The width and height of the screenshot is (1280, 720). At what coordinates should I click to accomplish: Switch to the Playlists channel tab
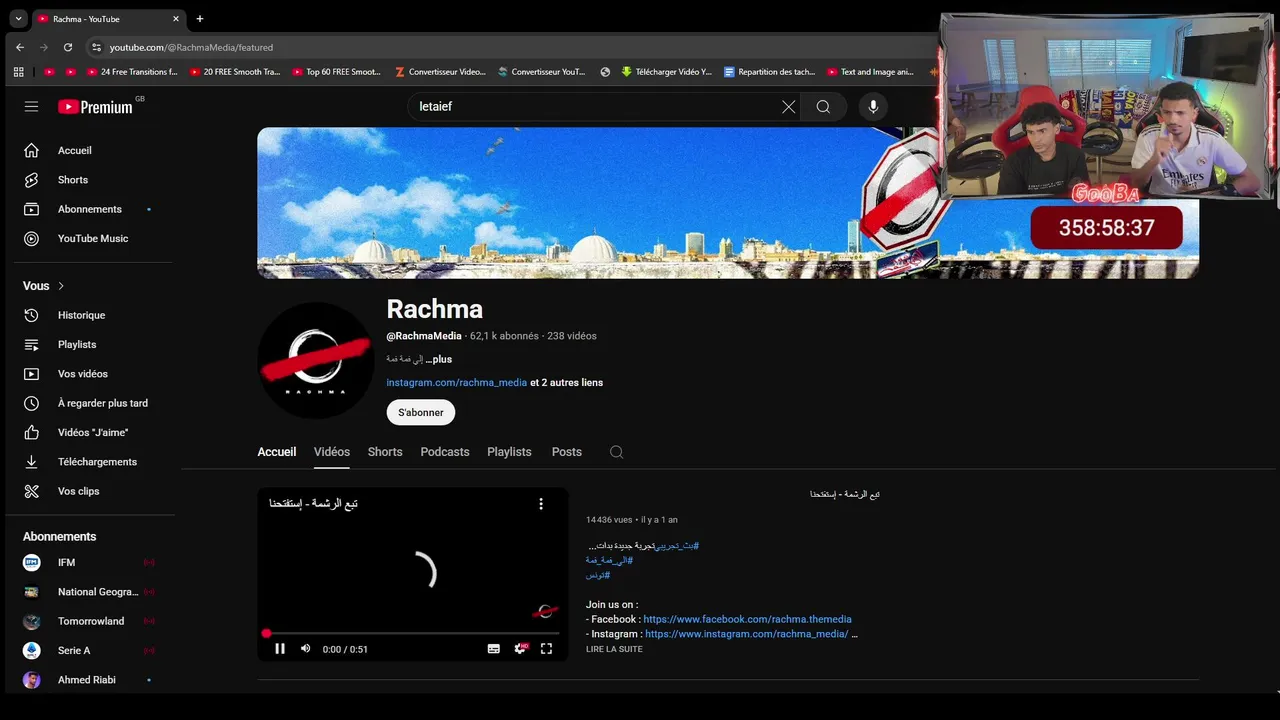(509, 452)
